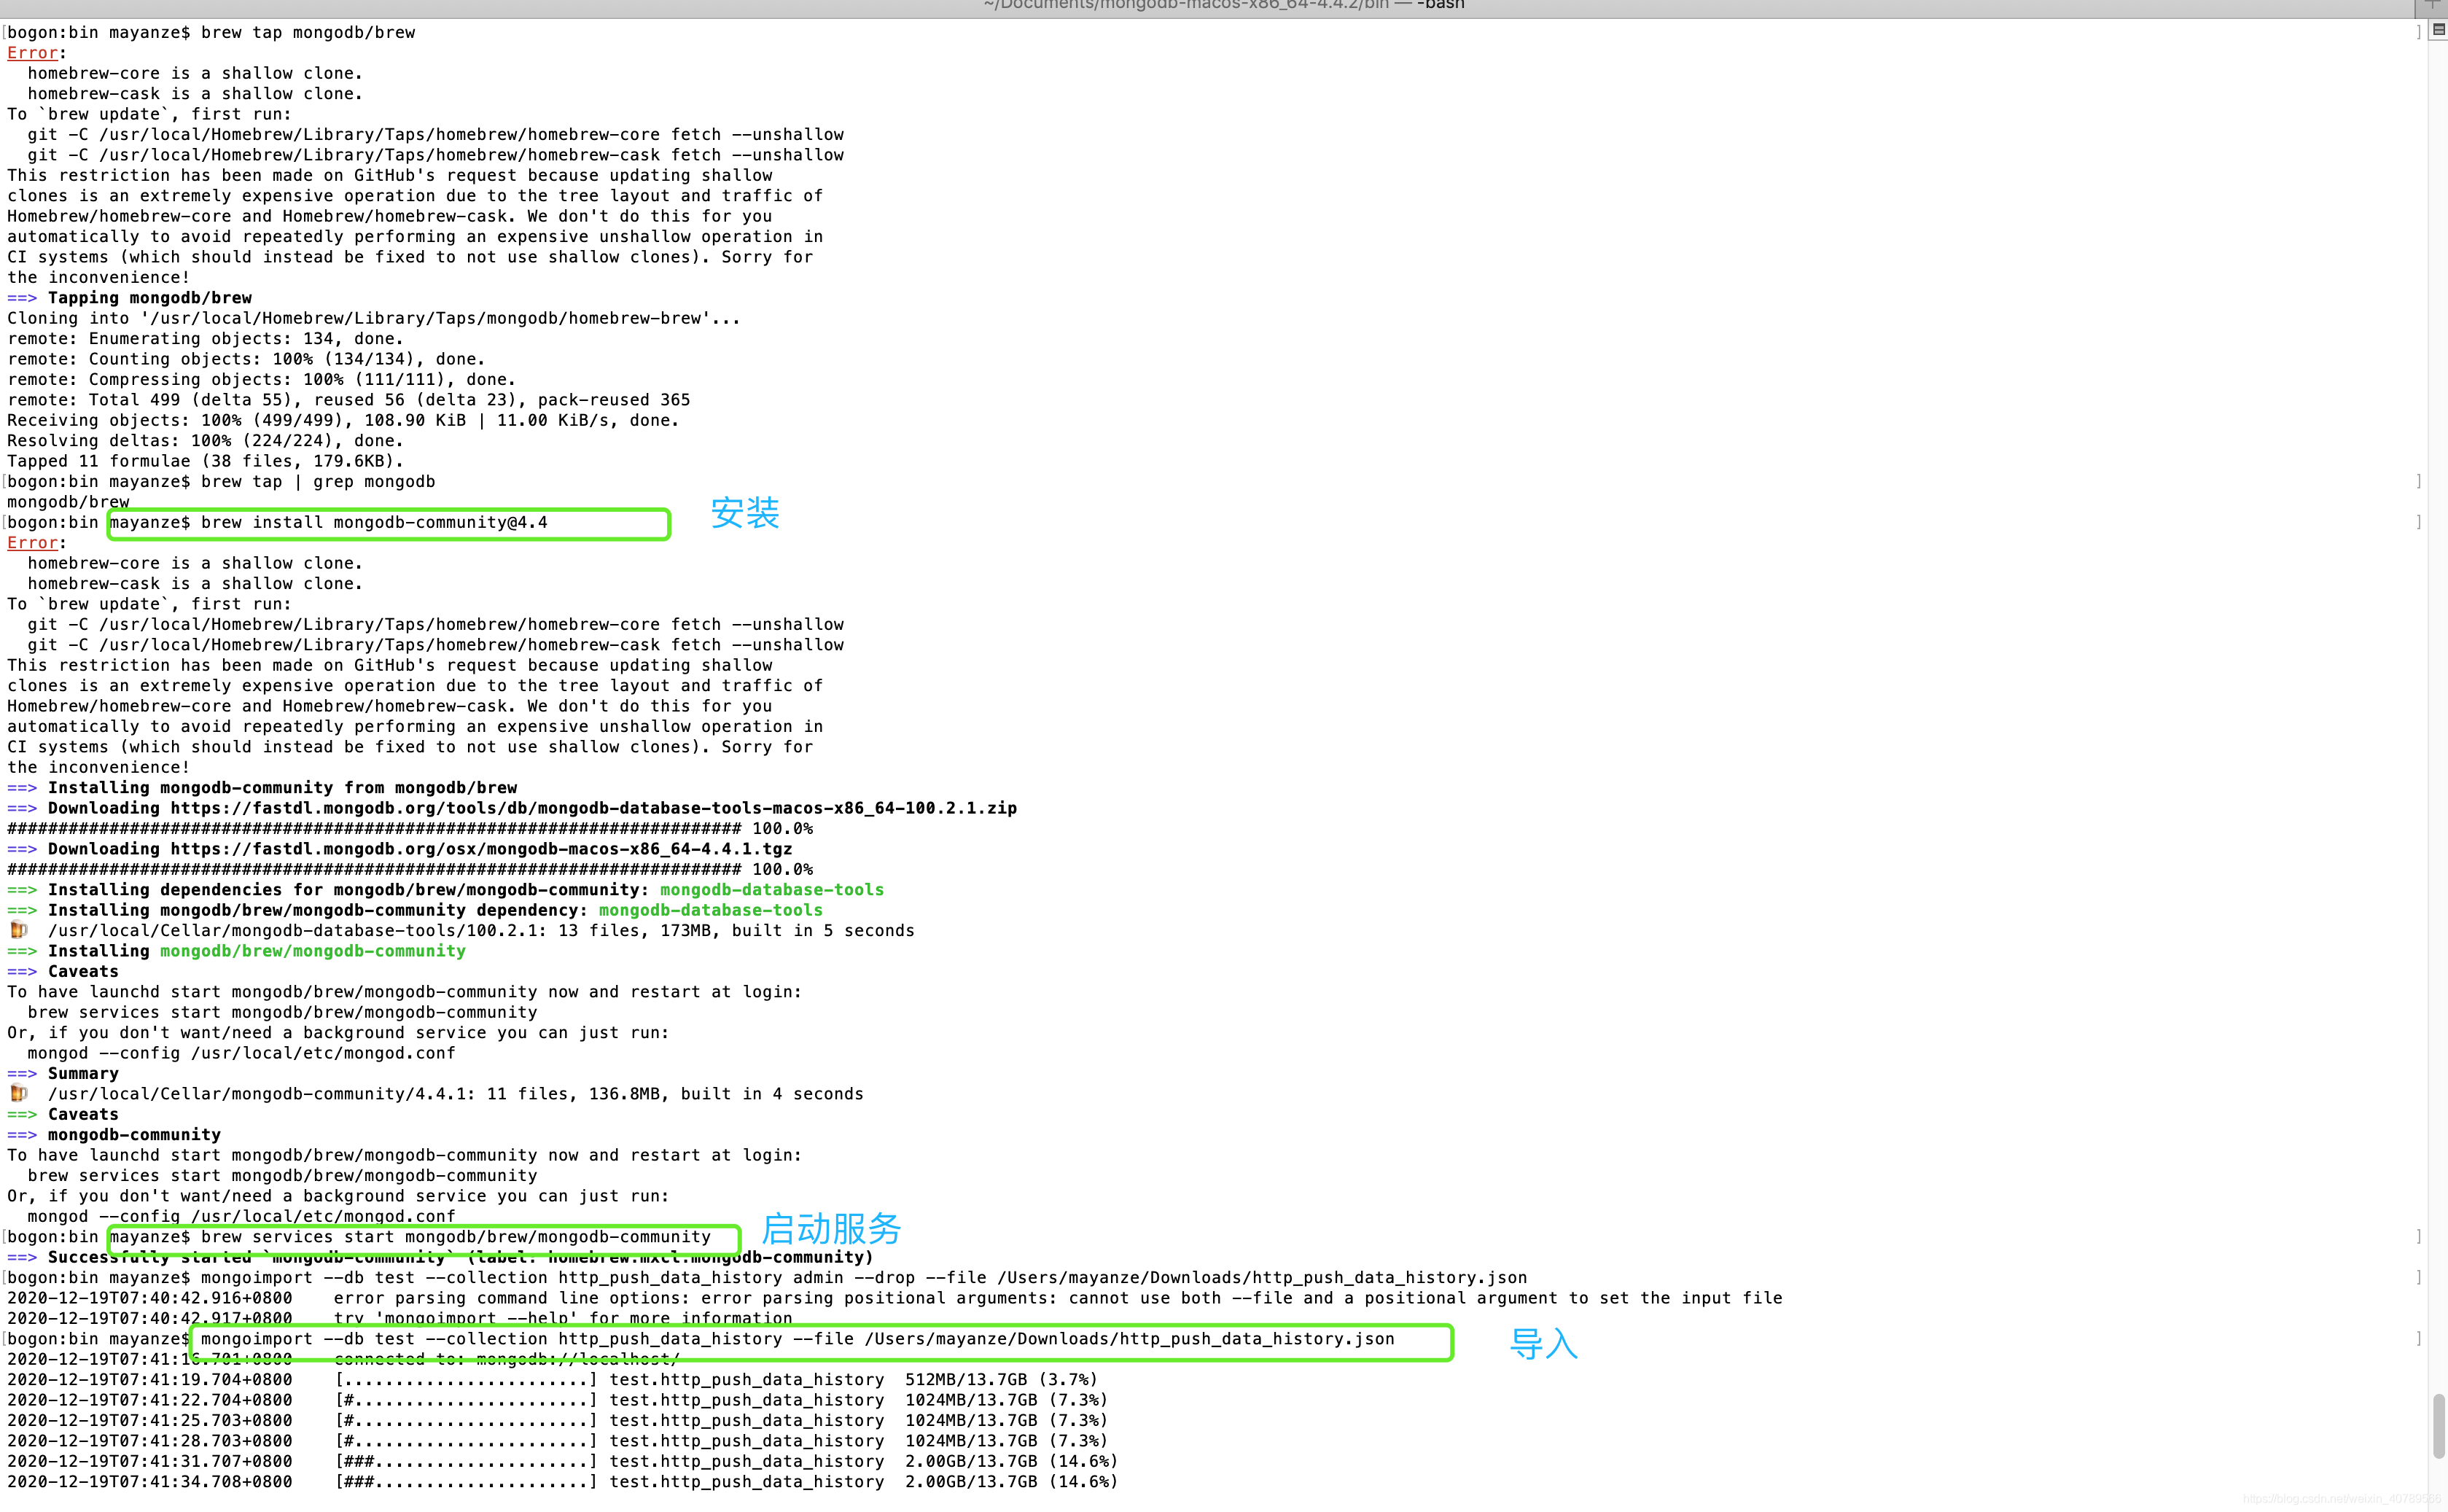
Task: Click the beer mug next to mongodb-database-tools path
Action: (x=18, y=930)
